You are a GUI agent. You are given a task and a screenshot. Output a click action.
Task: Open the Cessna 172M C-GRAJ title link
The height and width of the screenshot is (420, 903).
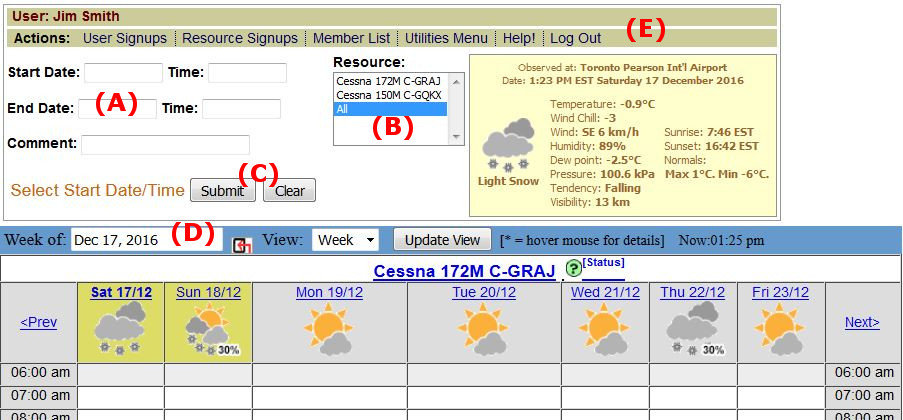point(464,271)
